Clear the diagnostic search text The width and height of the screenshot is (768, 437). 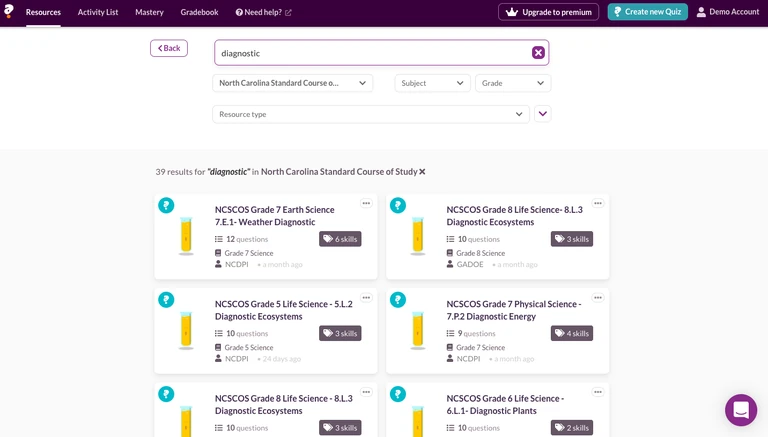click(x=538, y=53)
